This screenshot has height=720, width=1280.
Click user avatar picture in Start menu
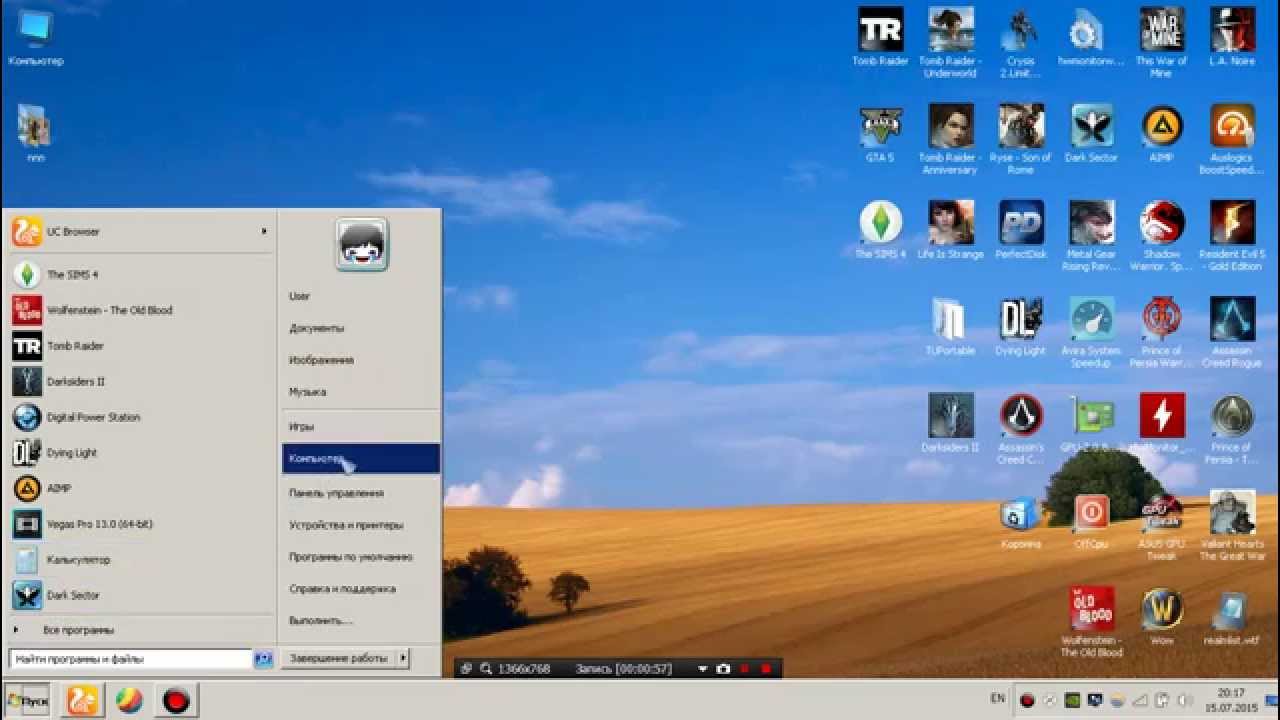click(361, 245)
